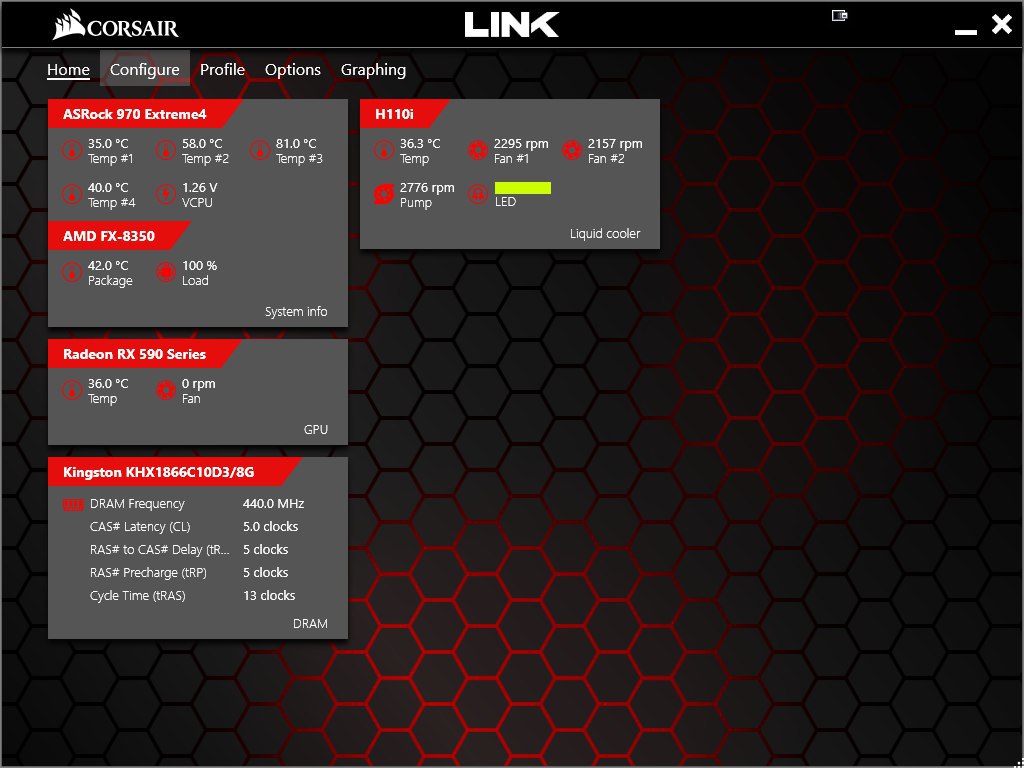Click the 58.0 °C Temp #2 reading
The image size is (1024, 768).
pos(202,144)
